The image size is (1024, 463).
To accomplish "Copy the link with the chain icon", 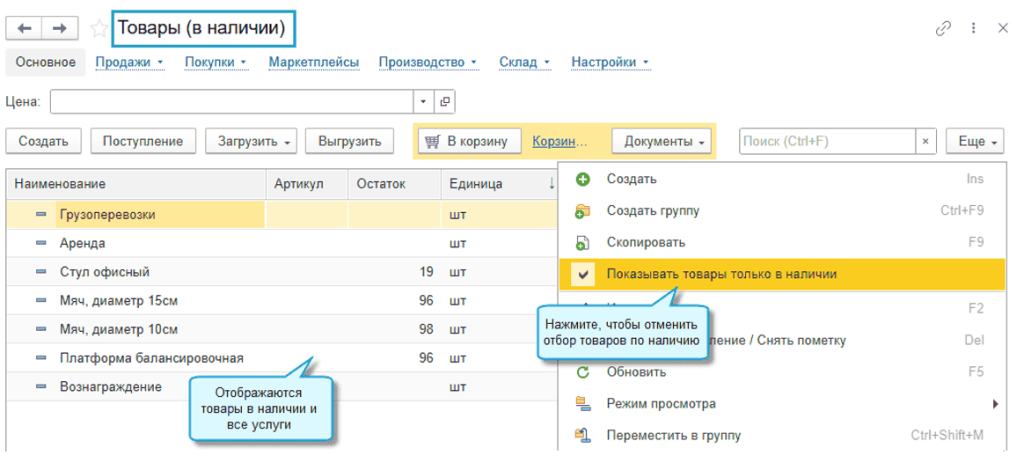I will tap(942, 28).
